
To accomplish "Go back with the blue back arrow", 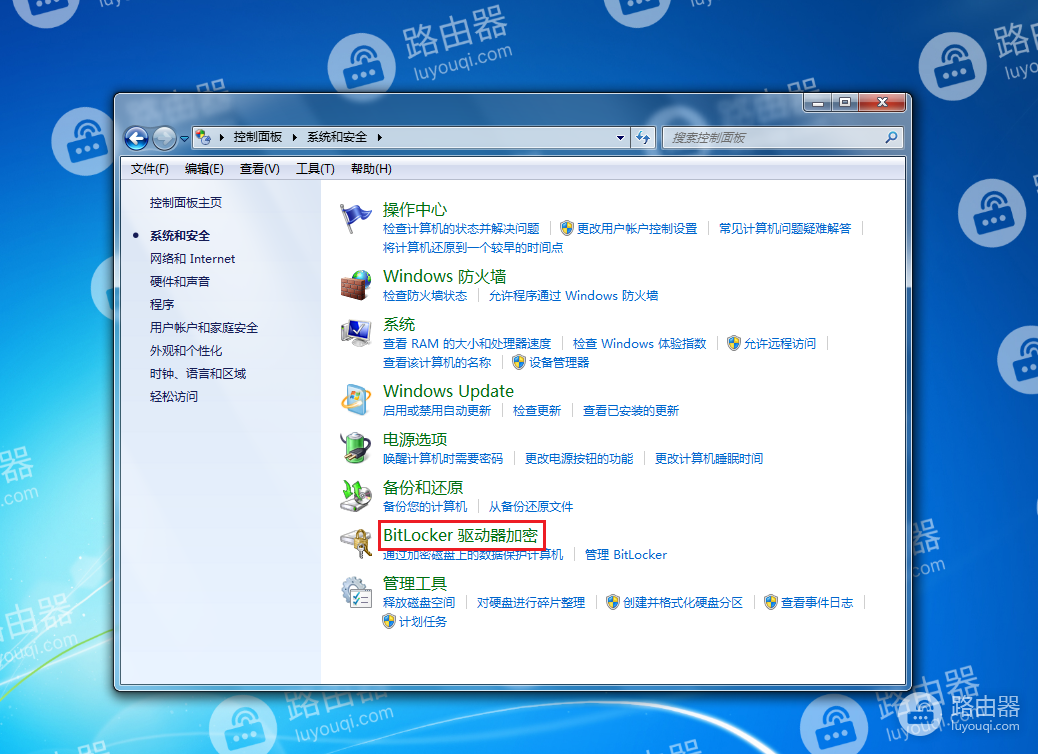I will coord(137,138).
